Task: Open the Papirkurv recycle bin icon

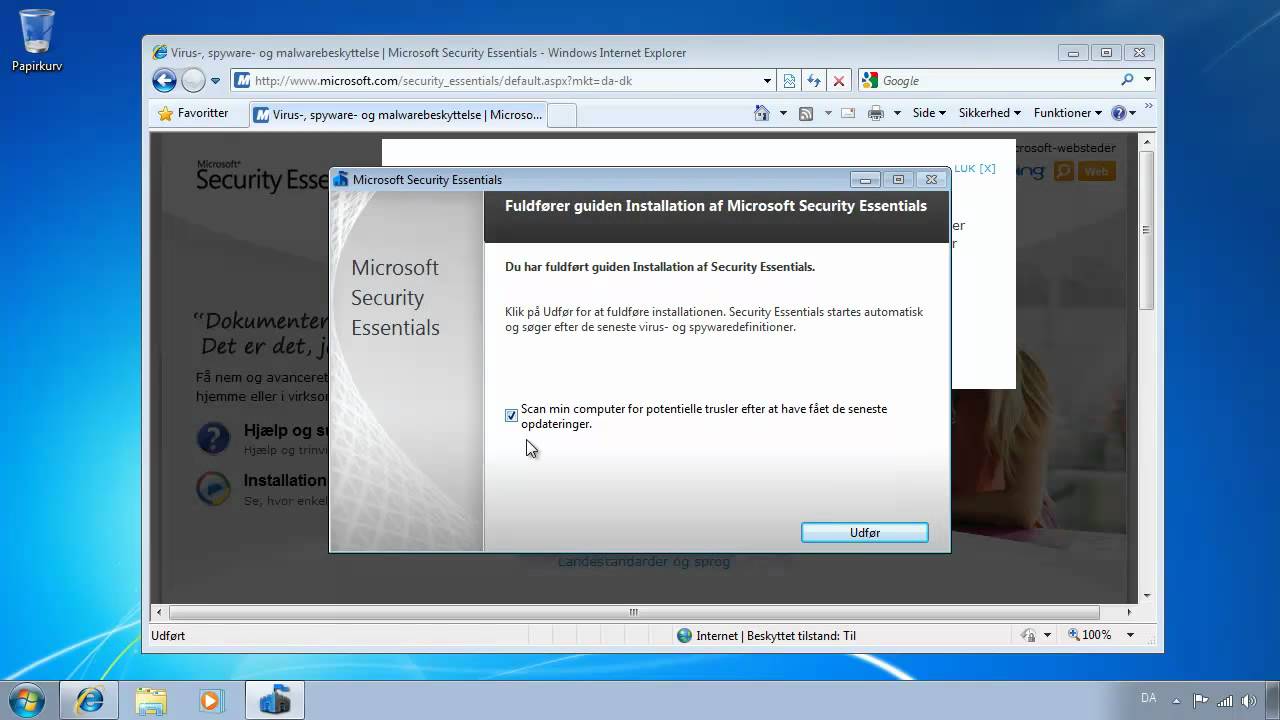Action: pos(36,41)
